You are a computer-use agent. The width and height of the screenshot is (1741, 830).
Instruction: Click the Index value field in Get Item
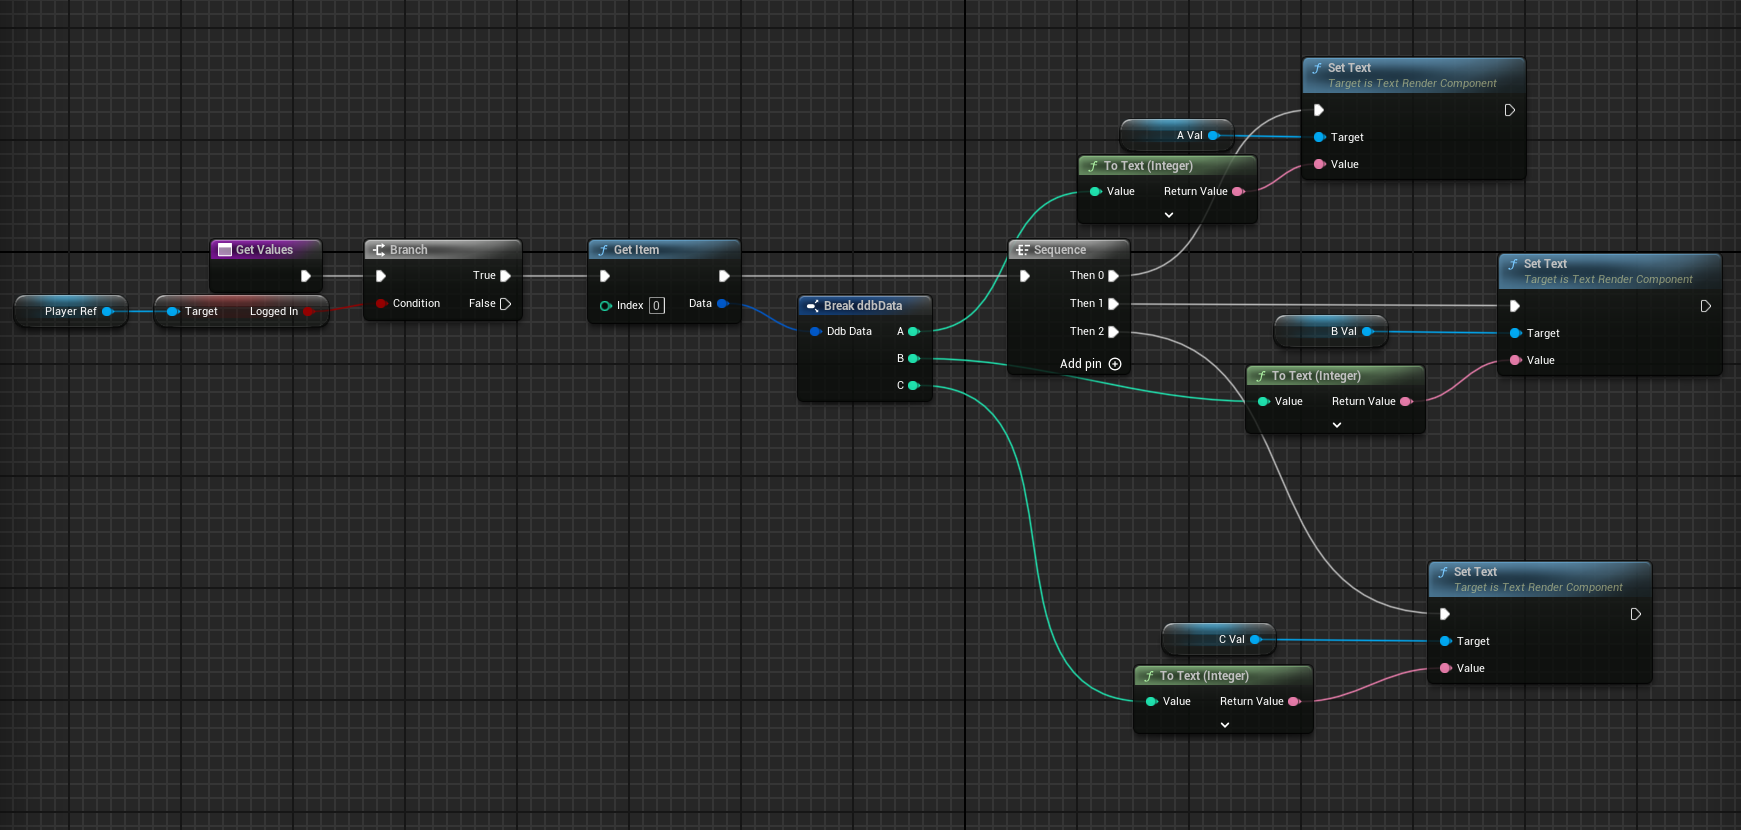pos(656,306)
